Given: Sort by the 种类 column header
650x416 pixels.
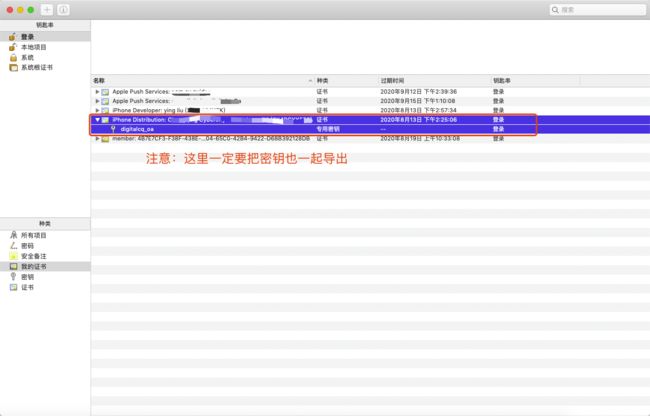Looking at the screenshot, I should tap(347, 80).
